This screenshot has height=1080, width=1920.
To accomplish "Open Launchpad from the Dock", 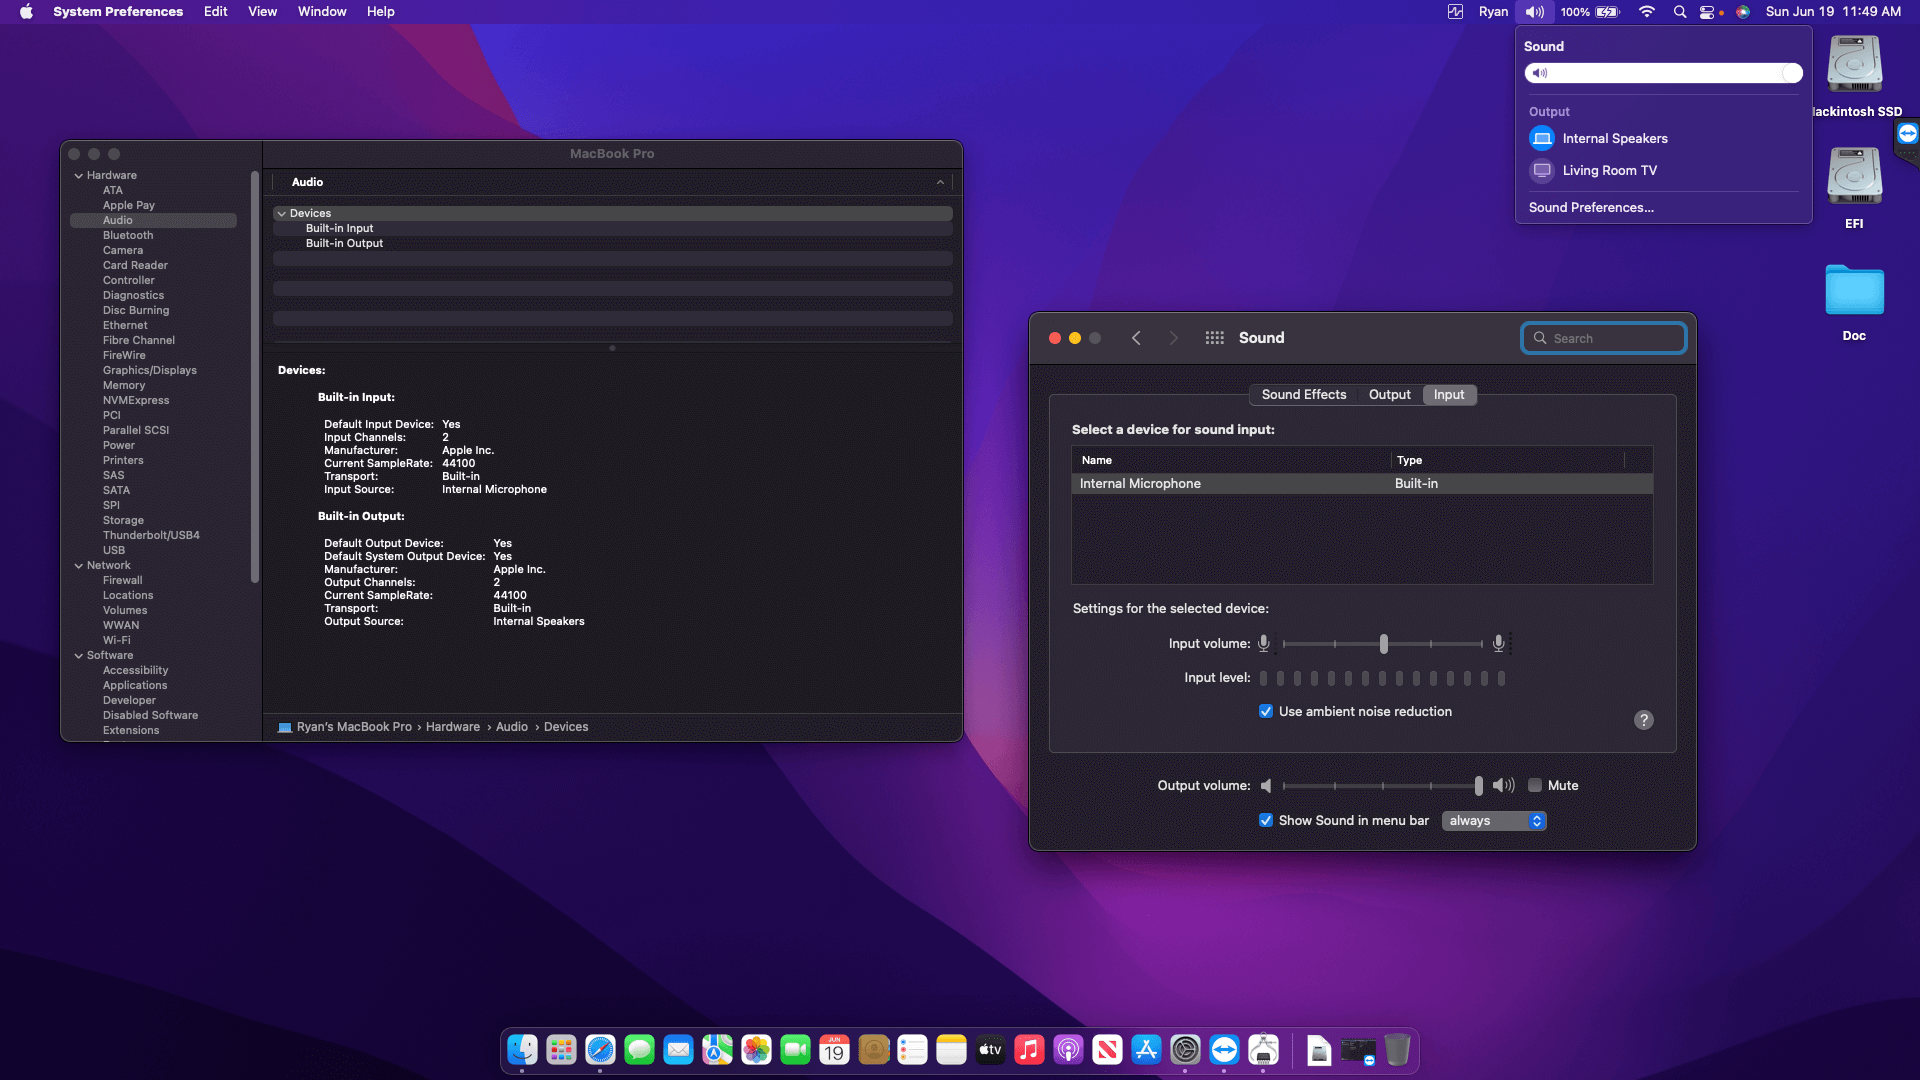I will click(561, 1050).
